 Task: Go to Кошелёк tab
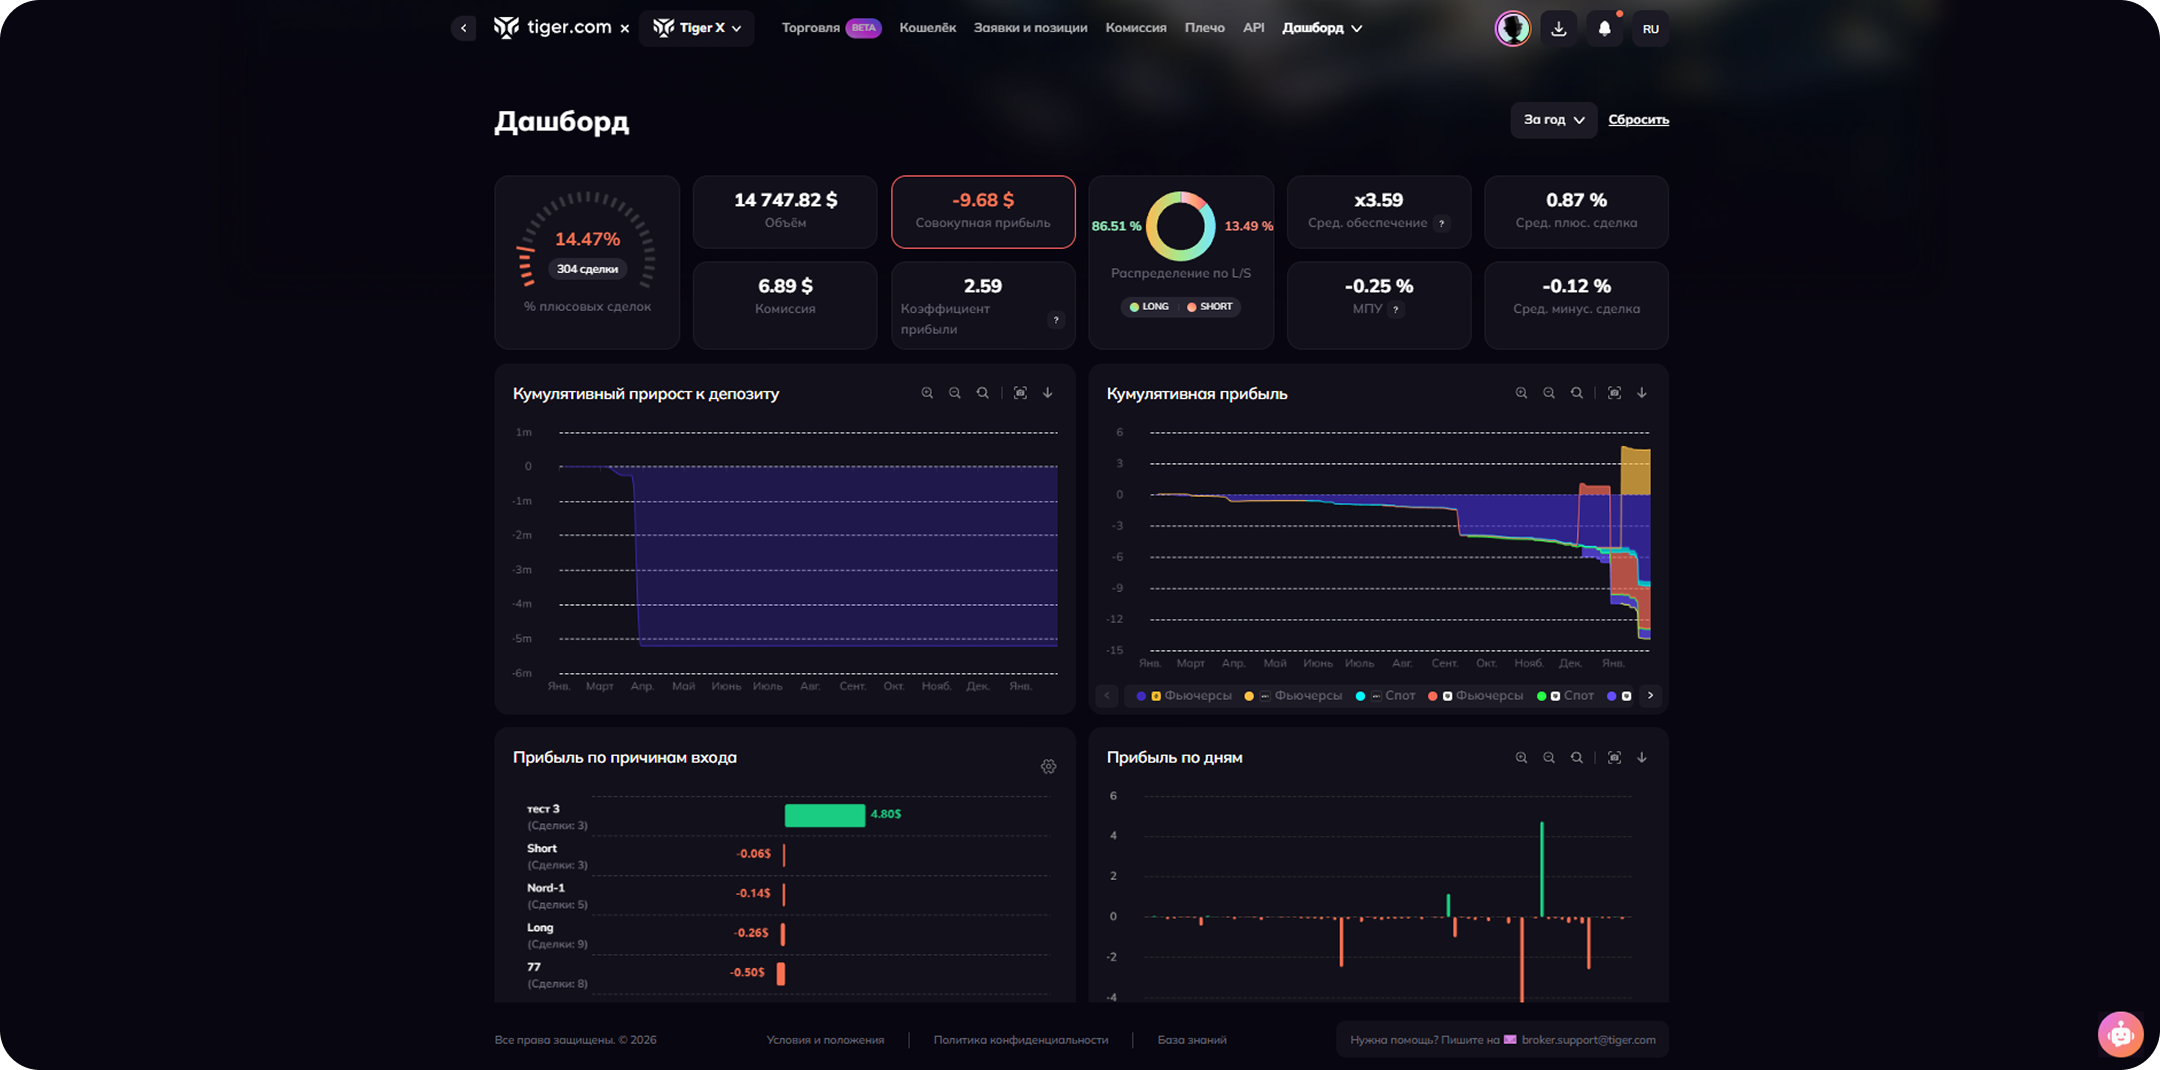tap(927, 28)
